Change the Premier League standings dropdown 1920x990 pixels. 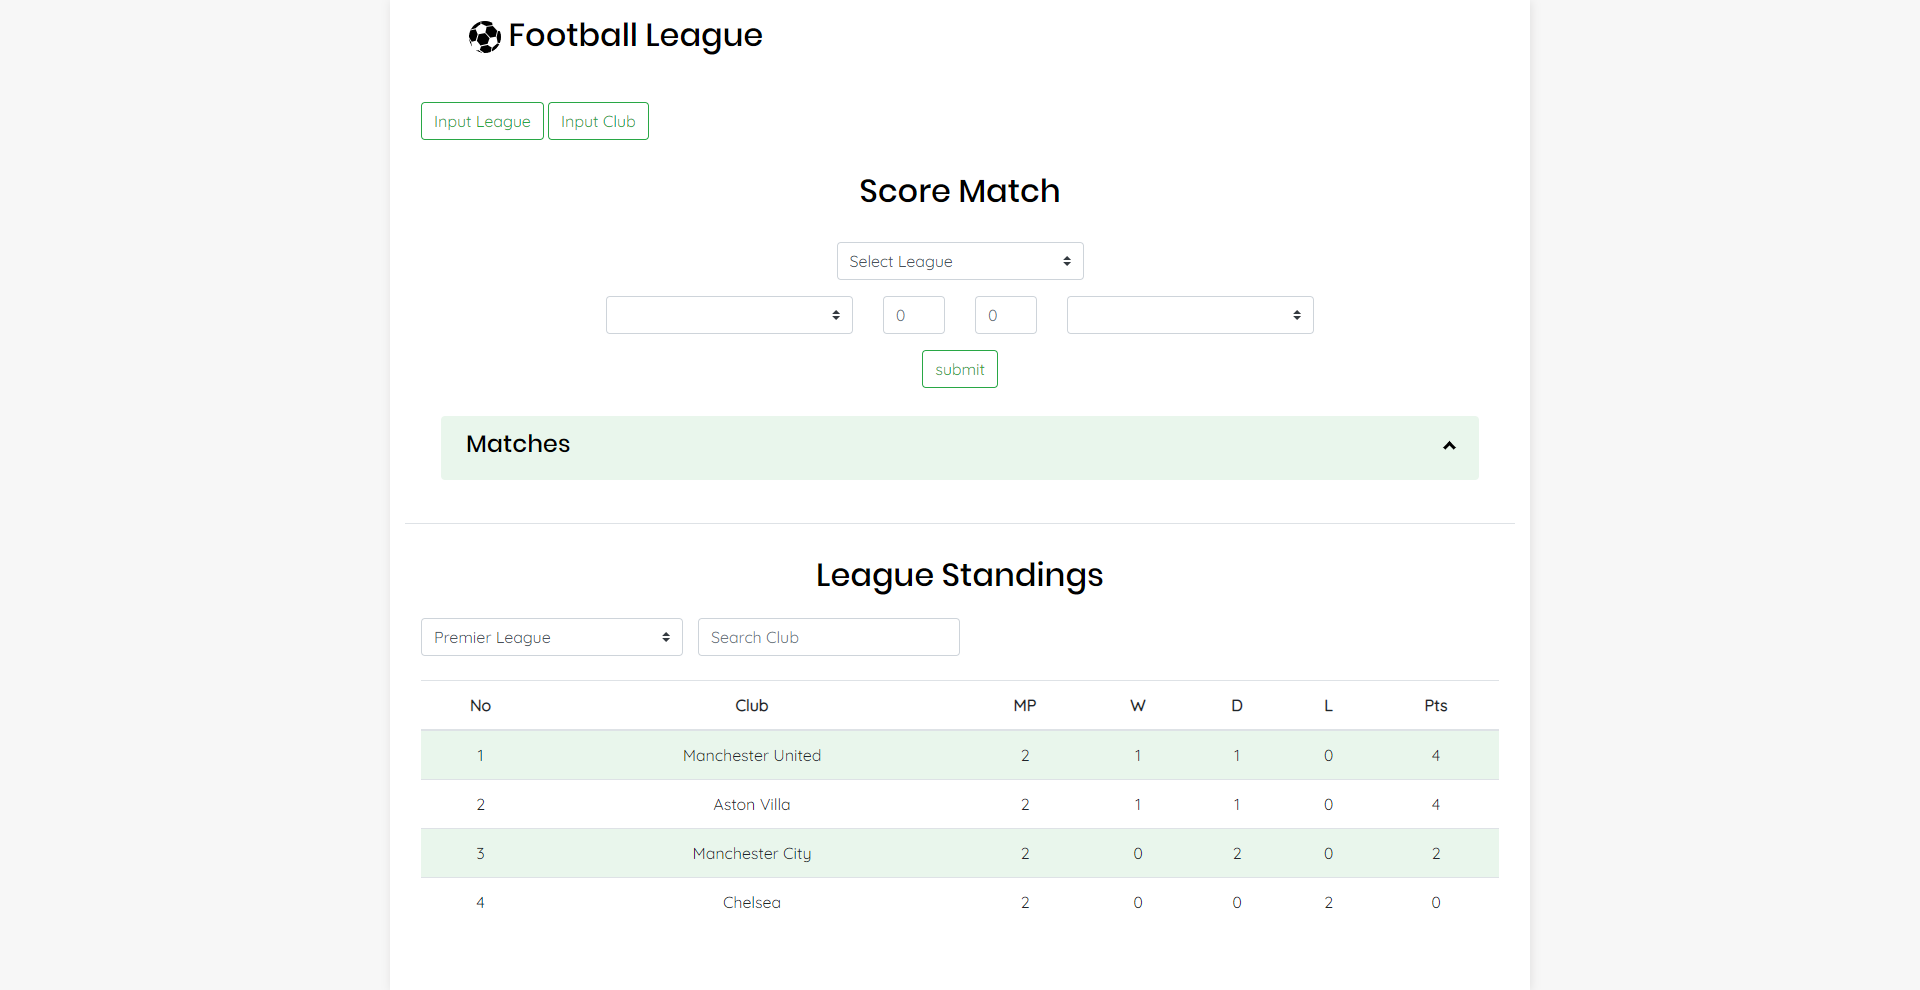[550, 637]
